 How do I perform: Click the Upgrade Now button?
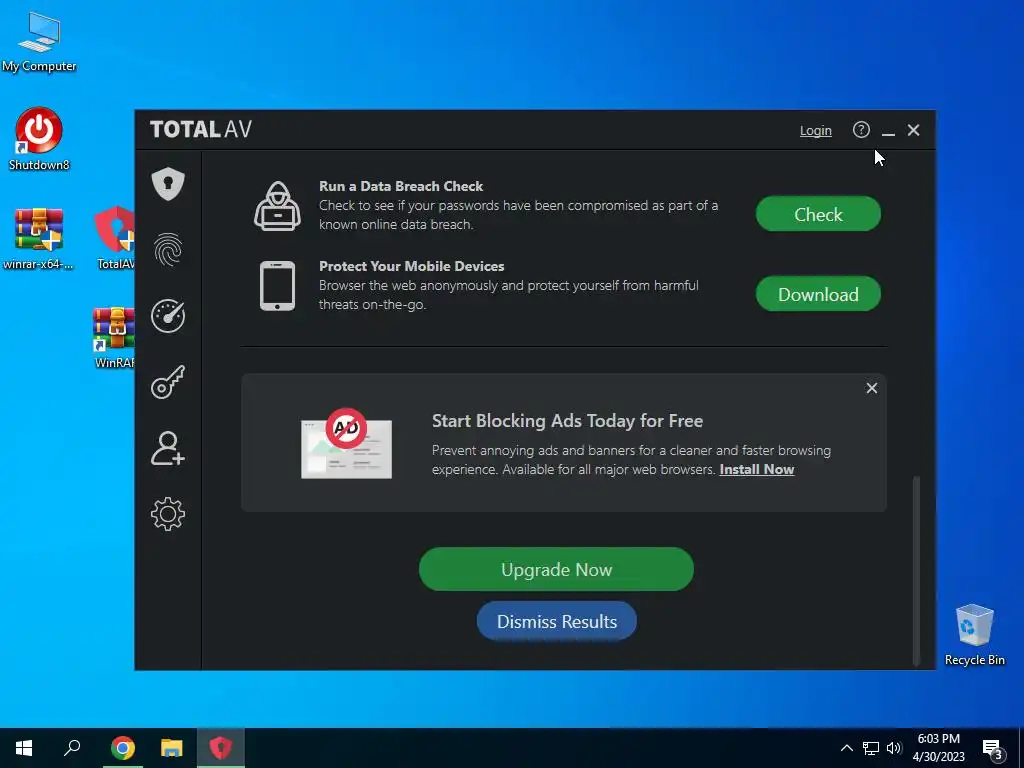coord(556,569)
